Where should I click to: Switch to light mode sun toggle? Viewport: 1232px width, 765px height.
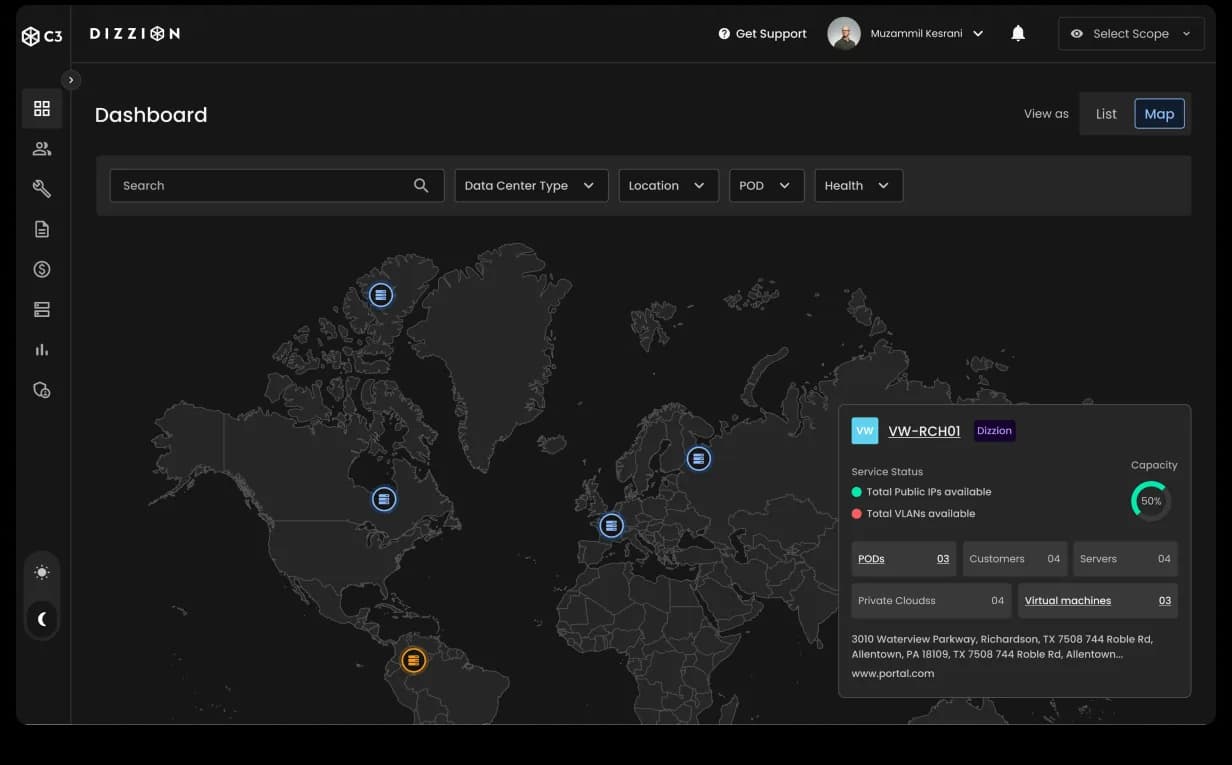[42, 573]
